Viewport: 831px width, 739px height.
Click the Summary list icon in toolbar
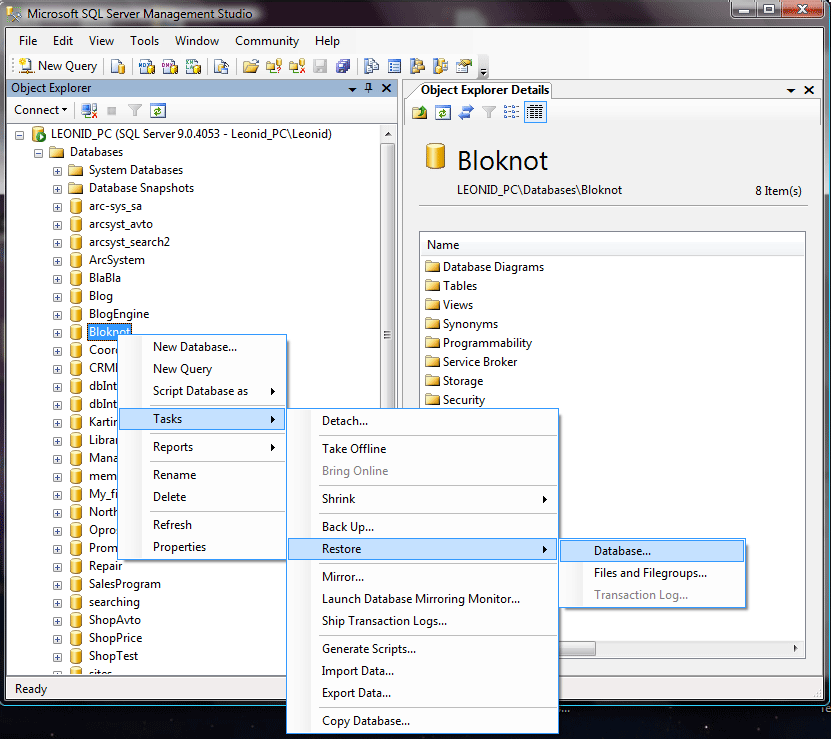[394, 66]
